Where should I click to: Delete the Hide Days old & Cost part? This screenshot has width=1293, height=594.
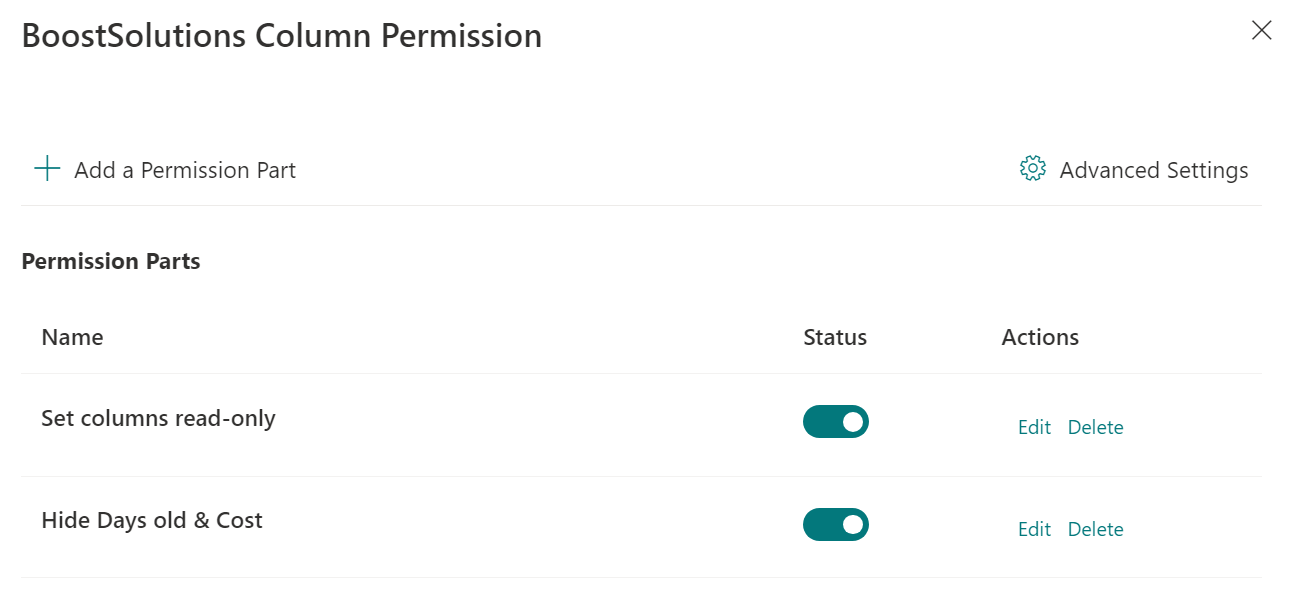(1095, 529)
